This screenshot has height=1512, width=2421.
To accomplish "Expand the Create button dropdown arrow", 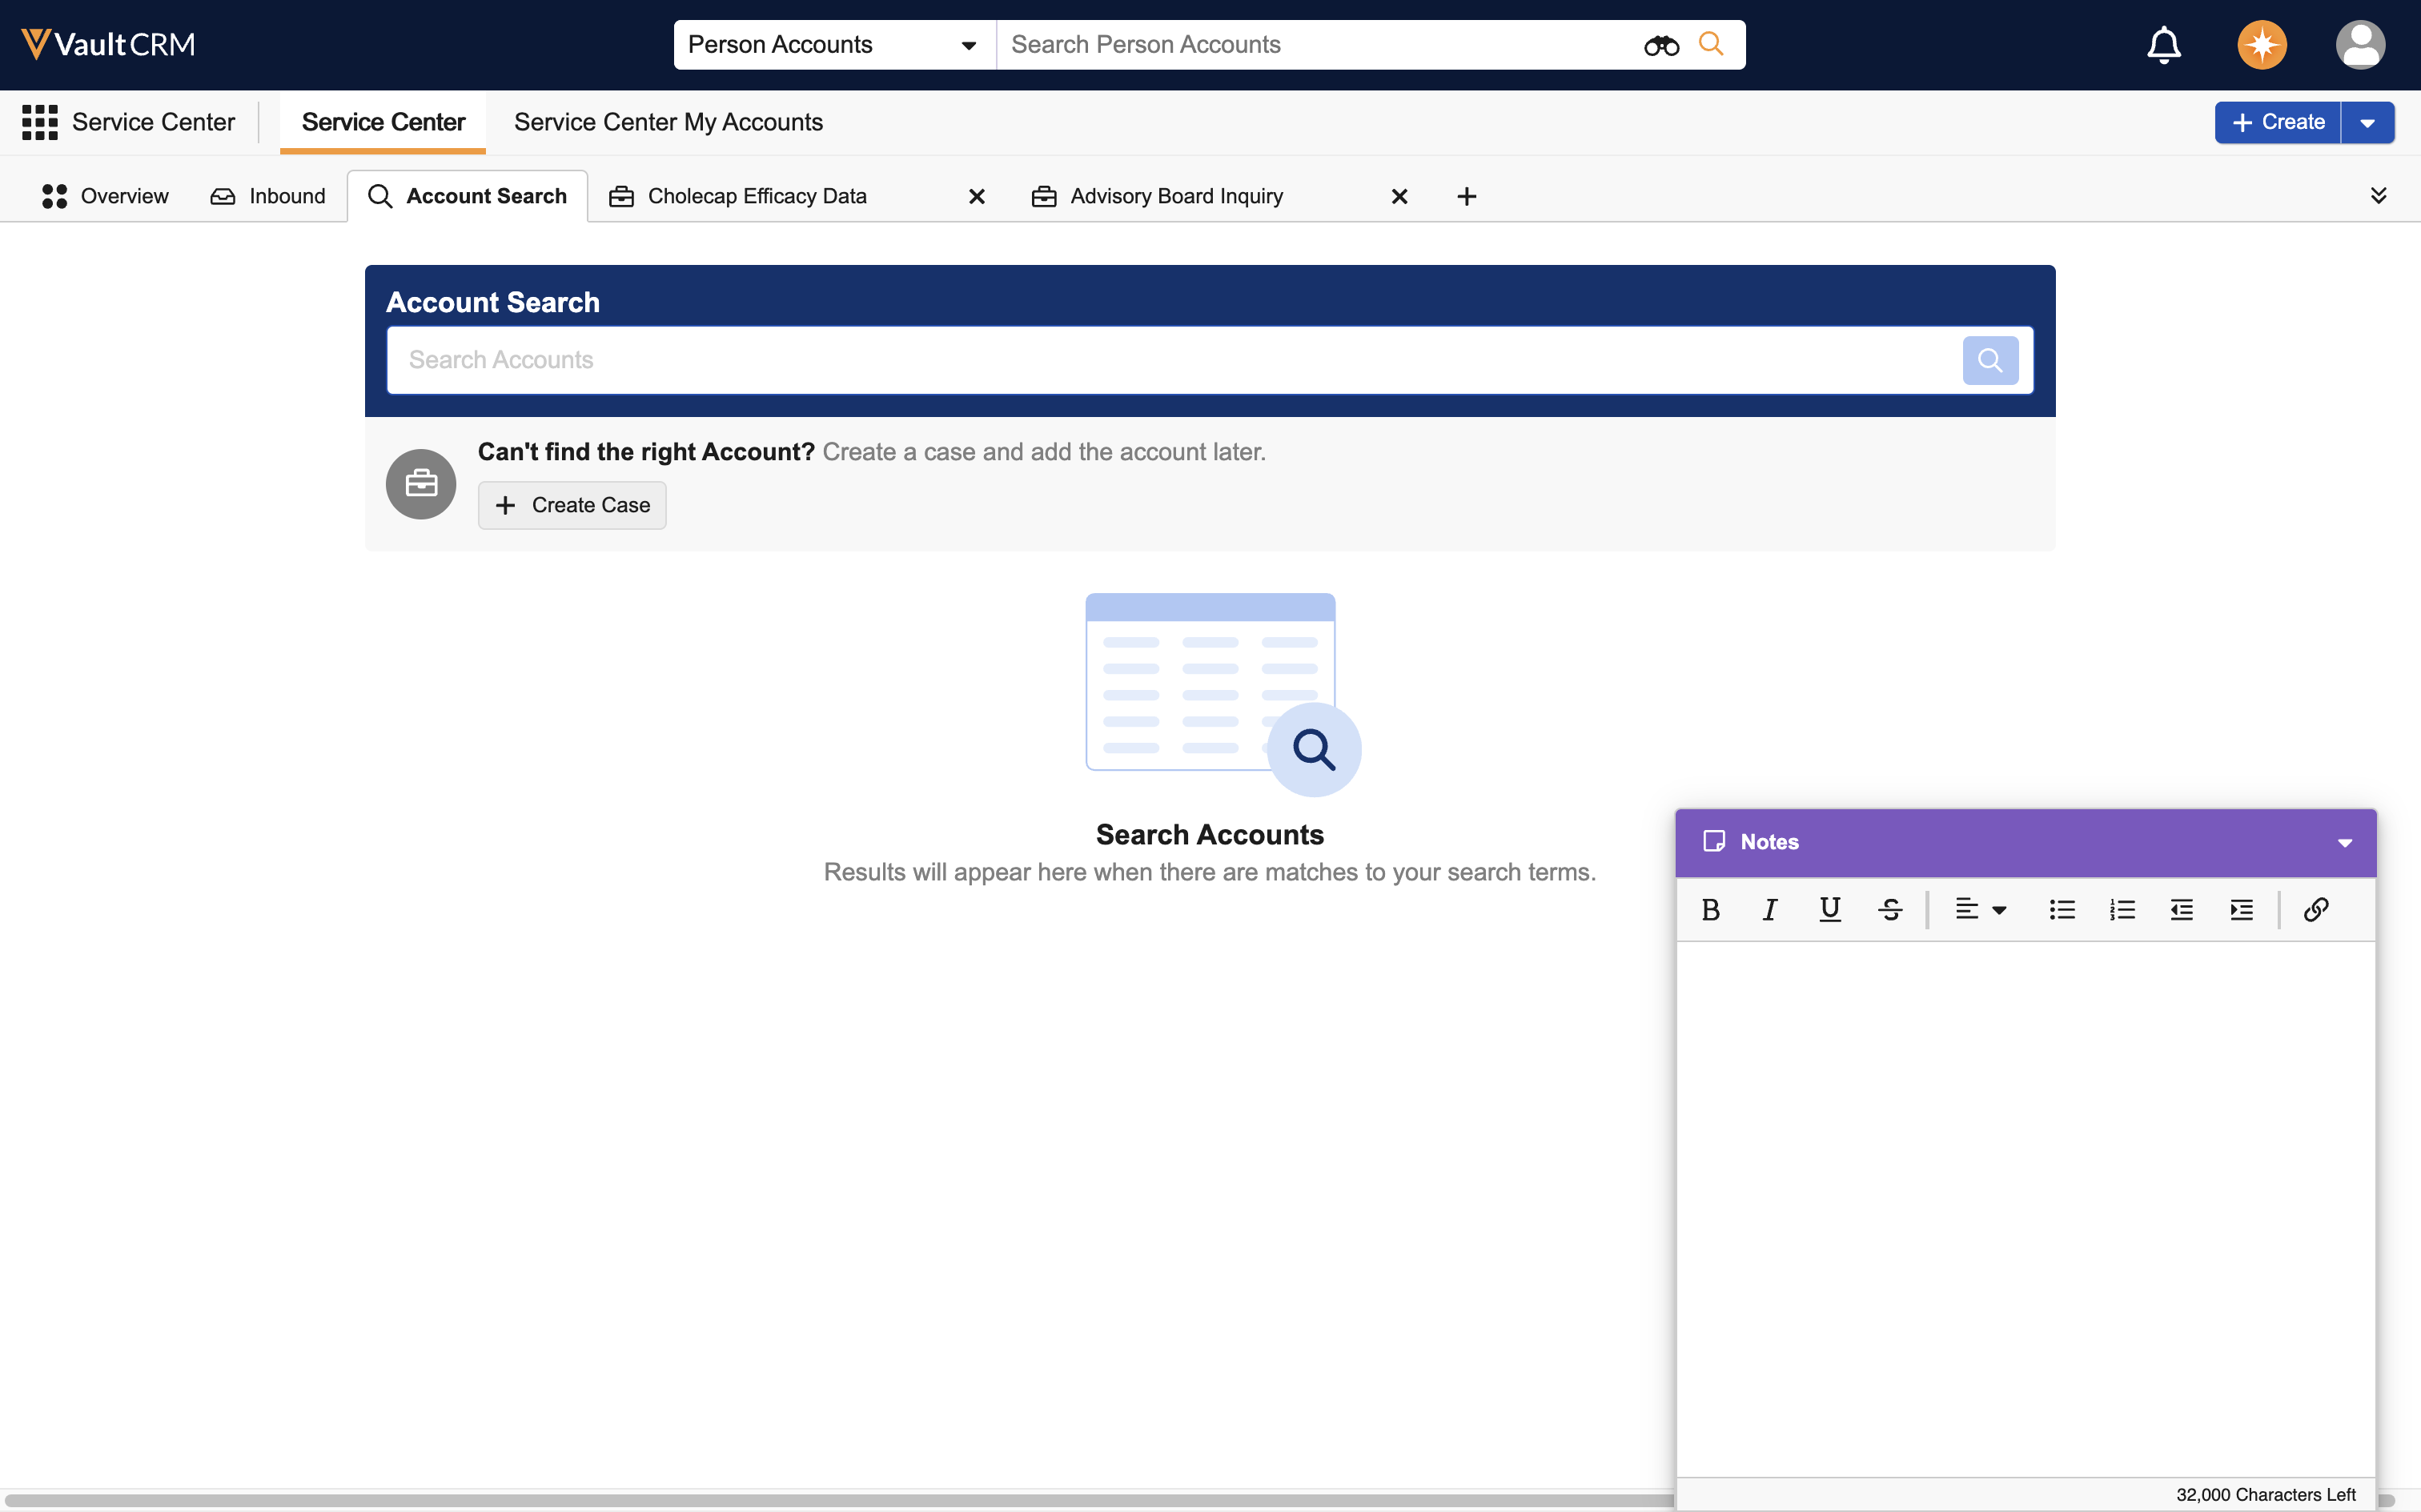I will 2367,123.
